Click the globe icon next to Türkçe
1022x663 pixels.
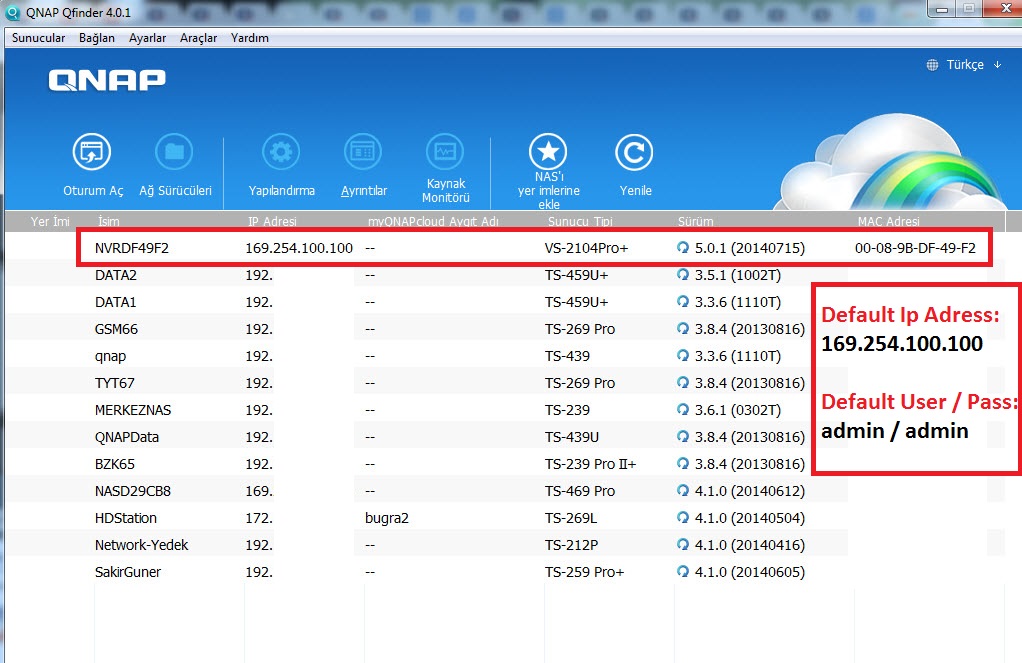(x=934, y=65)
